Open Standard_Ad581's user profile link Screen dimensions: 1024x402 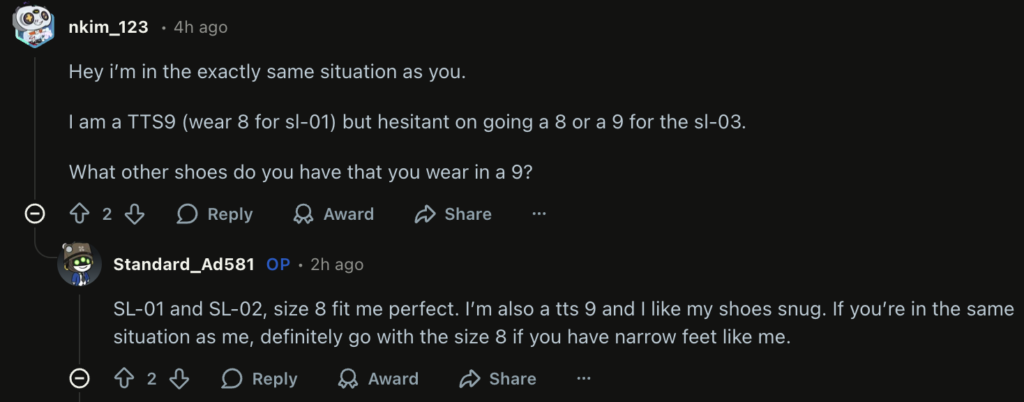click(183, 265)
